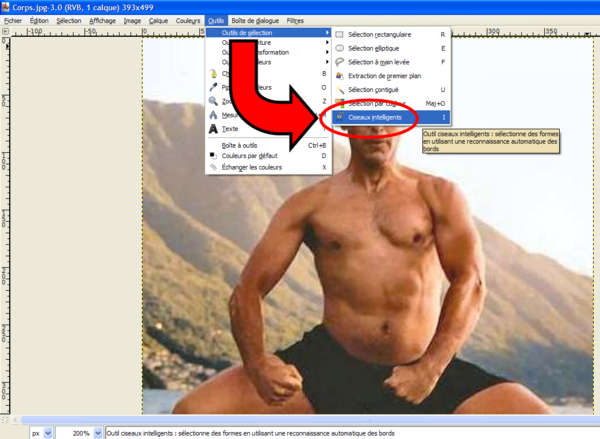Expand the Outils de transformation submenu arrow
Image resolution: width=600 pixels, height=439 pixels.
pyautogui.click(x=327, y=52)
